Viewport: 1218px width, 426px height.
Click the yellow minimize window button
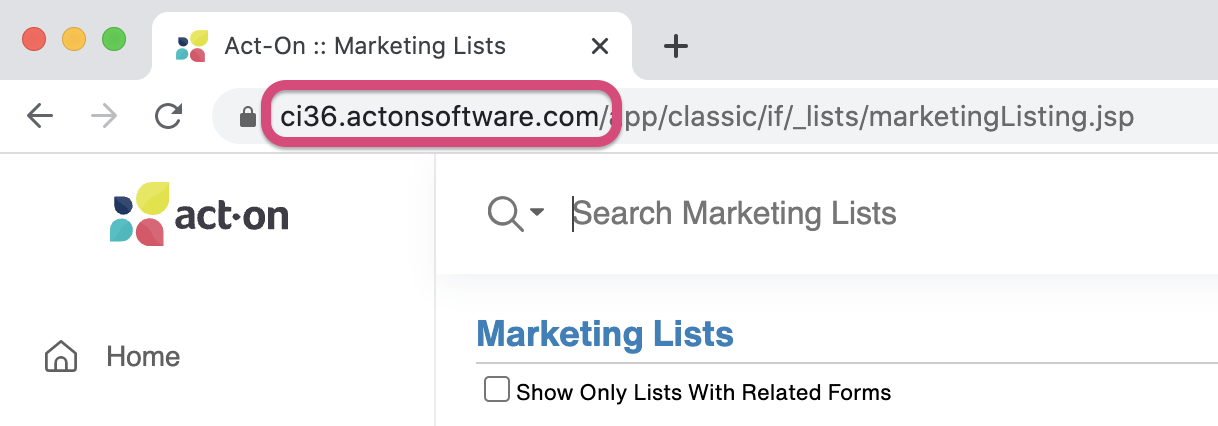click(74, 40)
